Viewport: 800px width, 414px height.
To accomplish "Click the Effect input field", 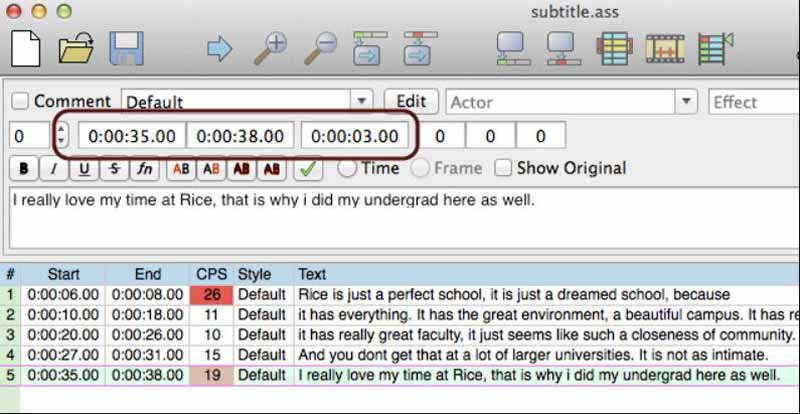I will point(754,102).
